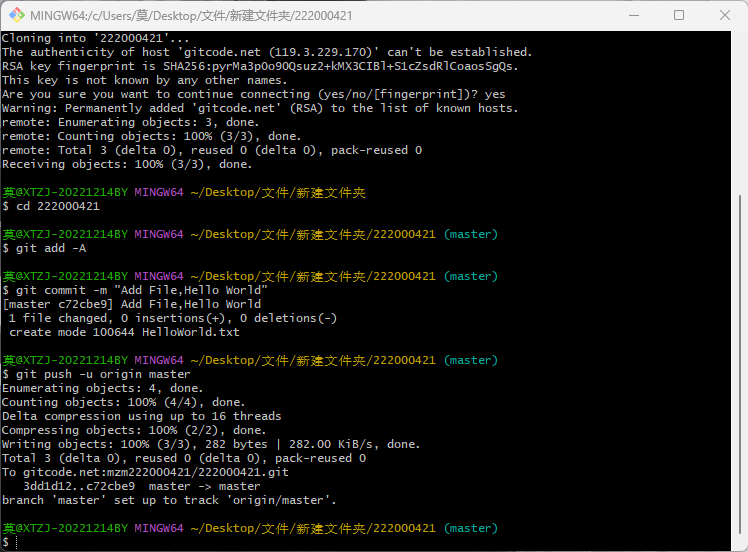Image resolution: width=748 pixels, height=552 pixels.
Task: Click "branch 'master' set up to track" line
Action: pos(169,500)
